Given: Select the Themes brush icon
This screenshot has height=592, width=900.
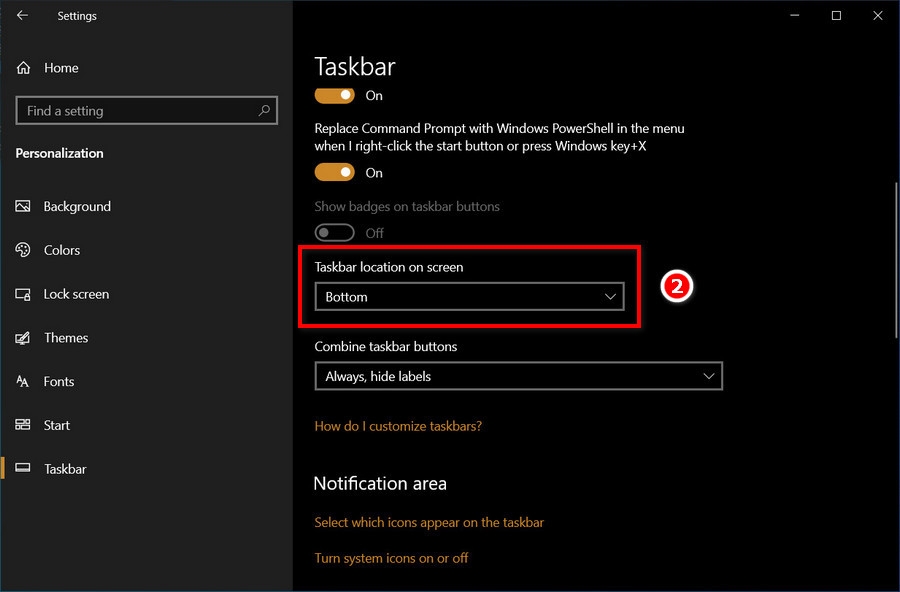Looking at the screenshot, I should coord(24,338).
